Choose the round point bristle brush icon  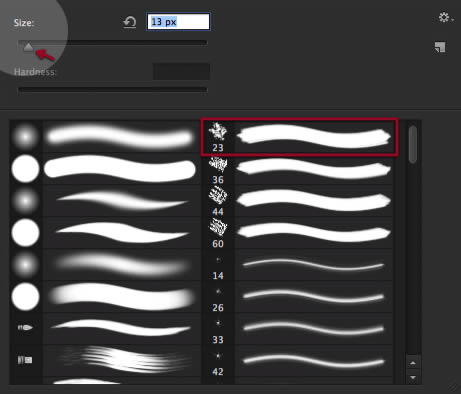point(25,328)
